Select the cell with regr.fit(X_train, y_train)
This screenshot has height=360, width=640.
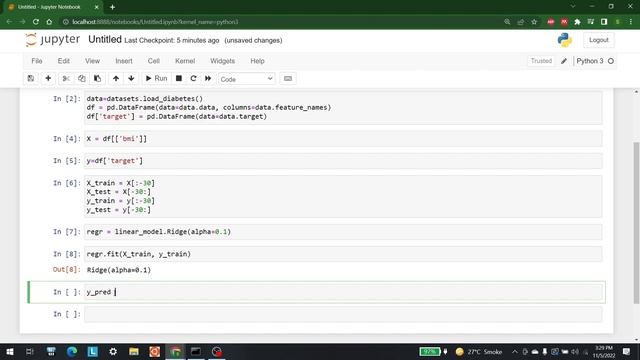coord(343,254)
